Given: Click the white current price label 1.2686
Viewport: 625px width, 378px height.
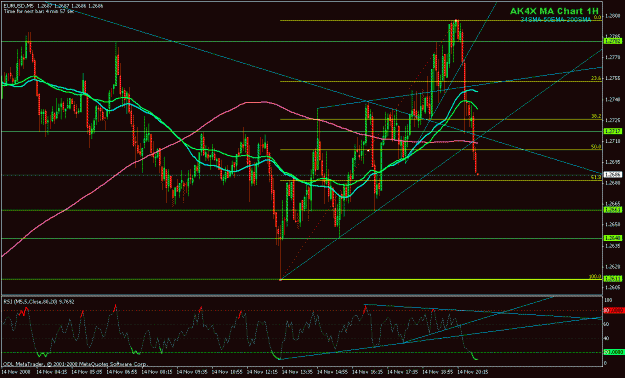Looking at the screenshot, I should click(x=612, y=175).
